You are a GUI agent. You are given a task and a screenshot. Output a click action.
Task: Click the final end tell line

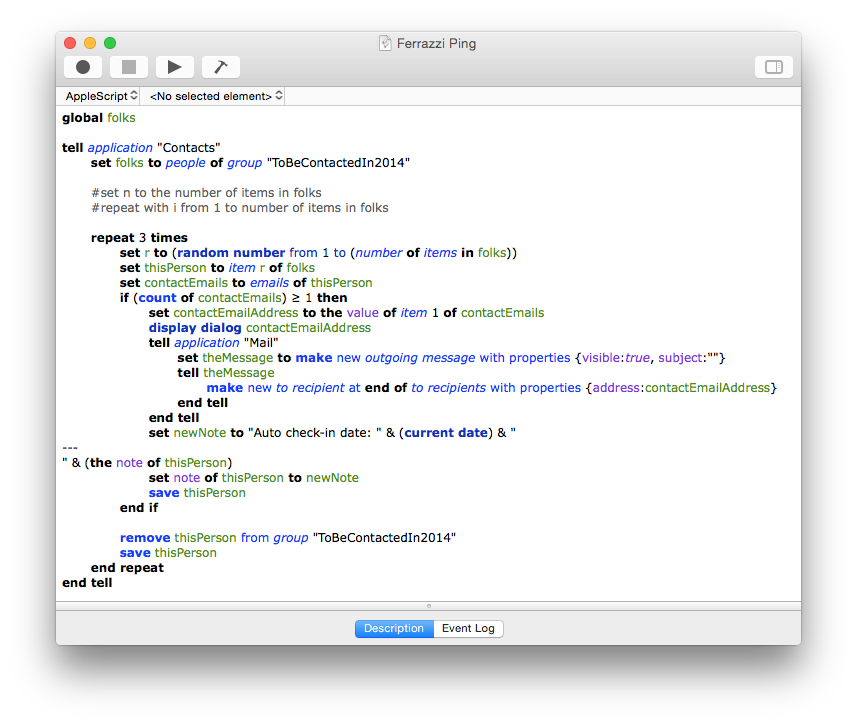coord(87,583)
